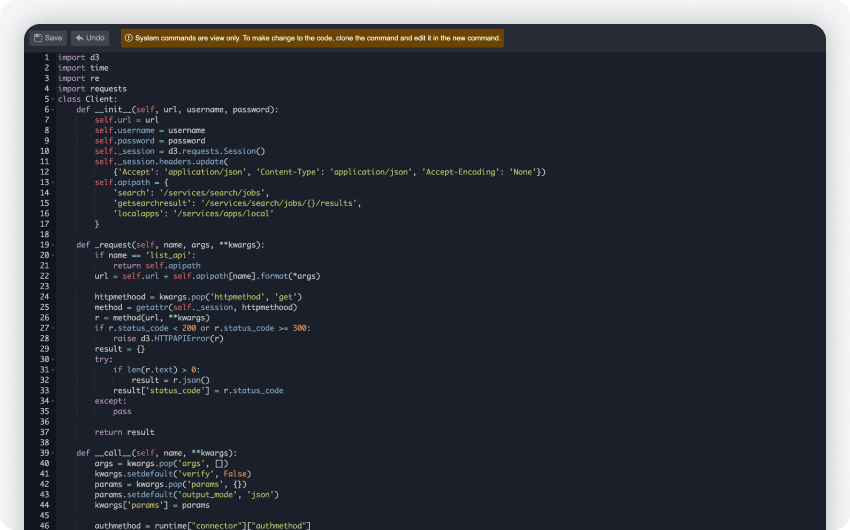The width and height of the screenshot is (850, 530).
Task: Click the warning icon in the orange banner
Action: [x=129, y=38]
